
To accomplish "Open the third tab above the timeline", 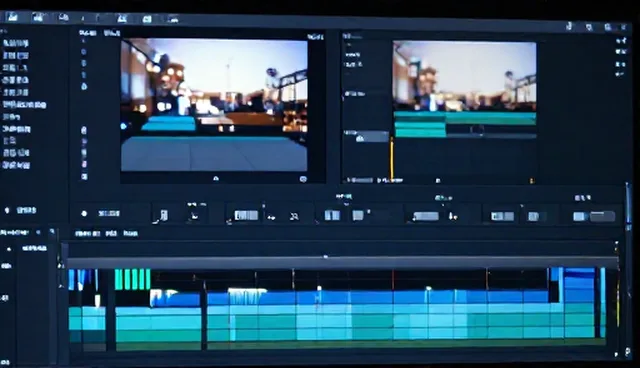I will 131,234.
